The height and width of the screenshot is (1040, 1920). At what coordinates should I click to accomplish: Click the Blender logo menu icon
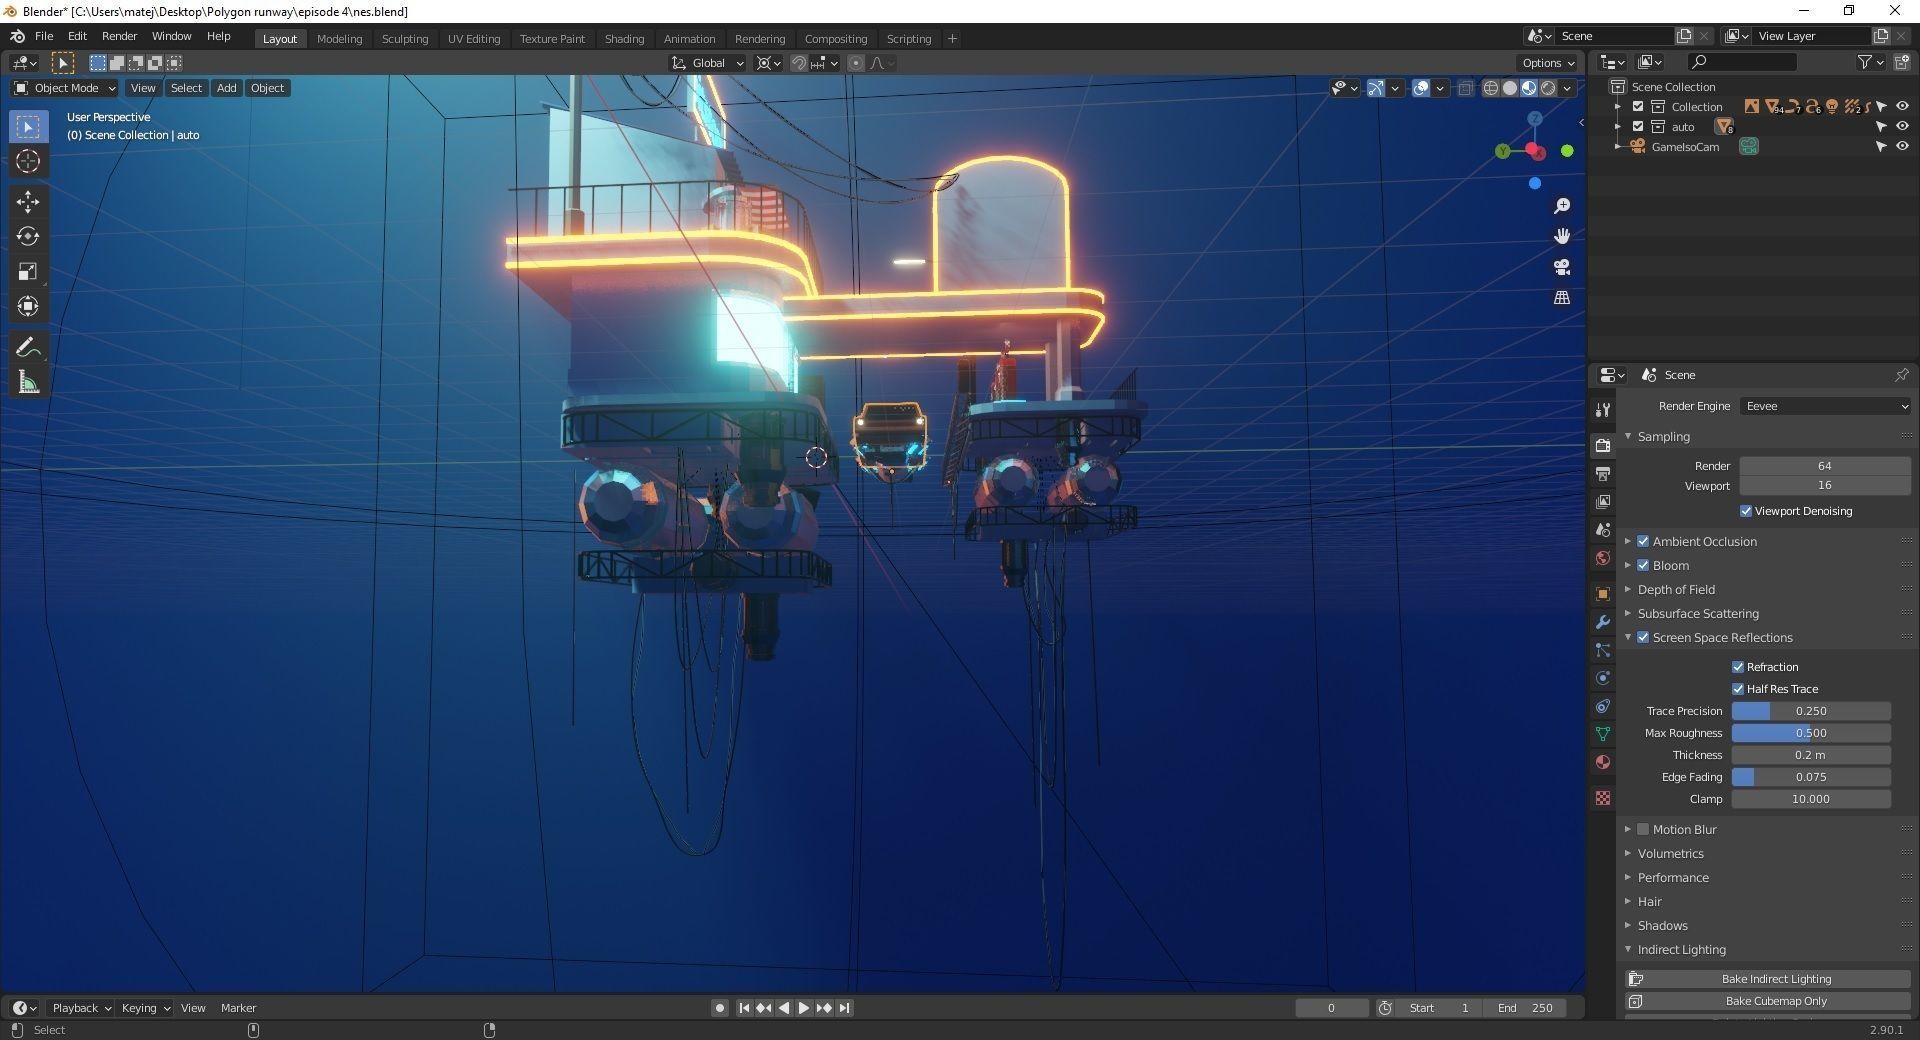pyautogui.click(x=17, y=36)
